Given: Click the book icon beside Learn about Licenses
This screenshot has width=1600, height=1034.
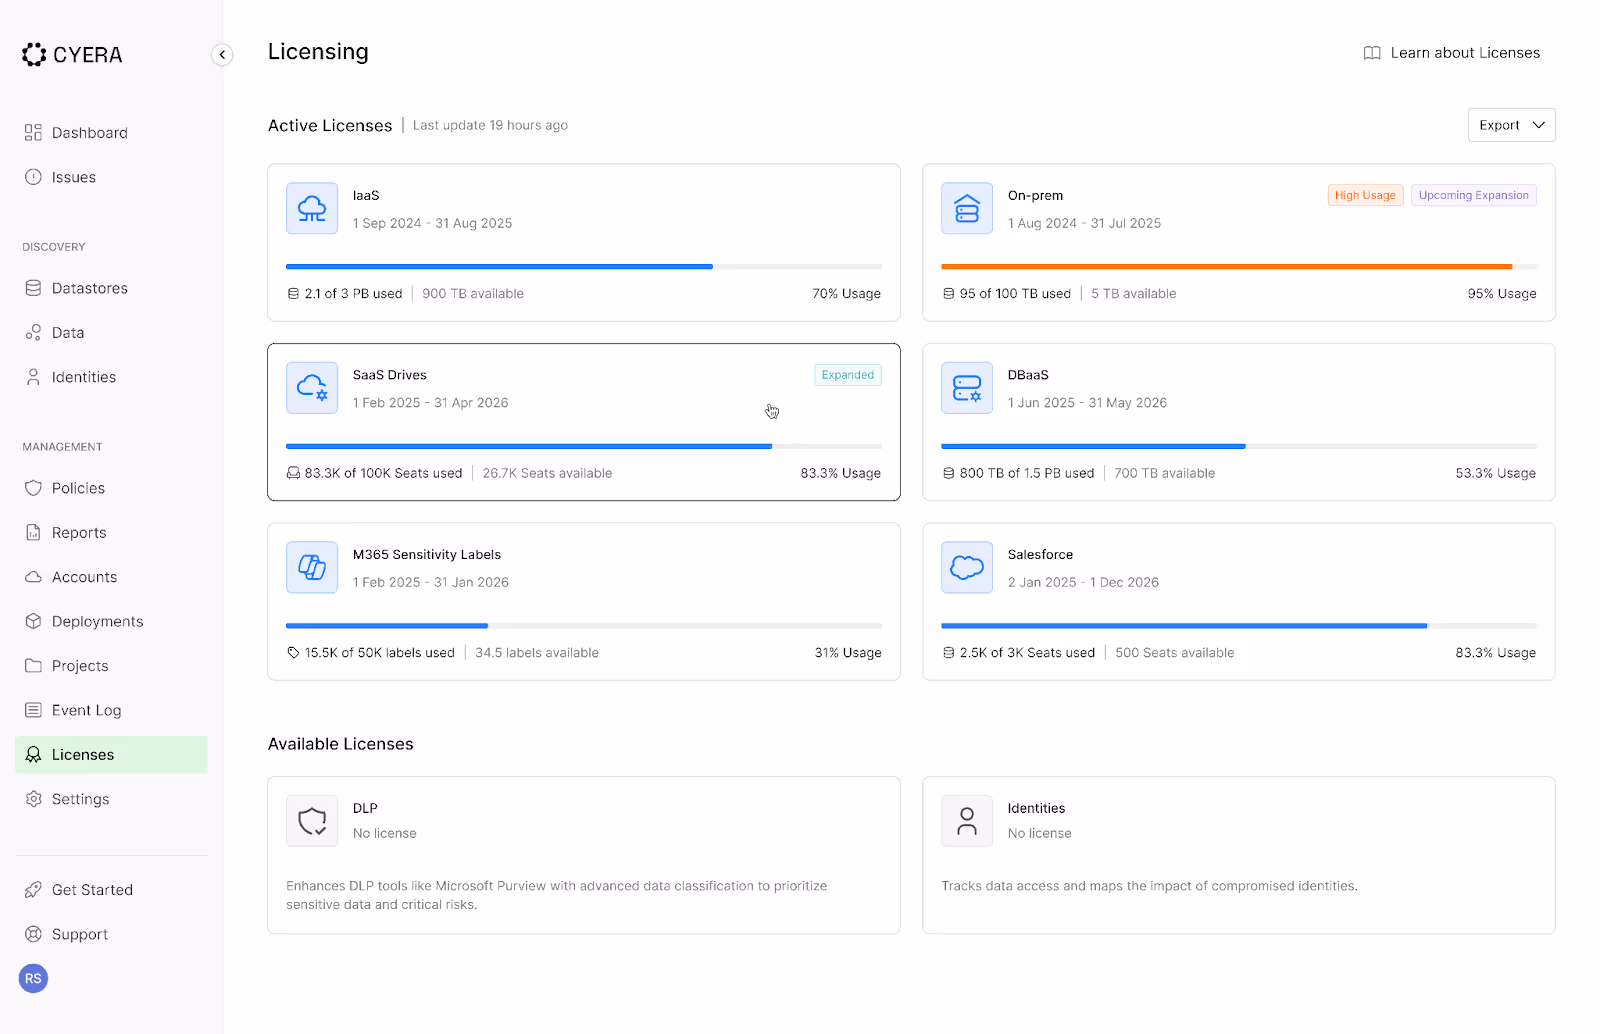Looking at the screenshot, I should (1372, 53).
